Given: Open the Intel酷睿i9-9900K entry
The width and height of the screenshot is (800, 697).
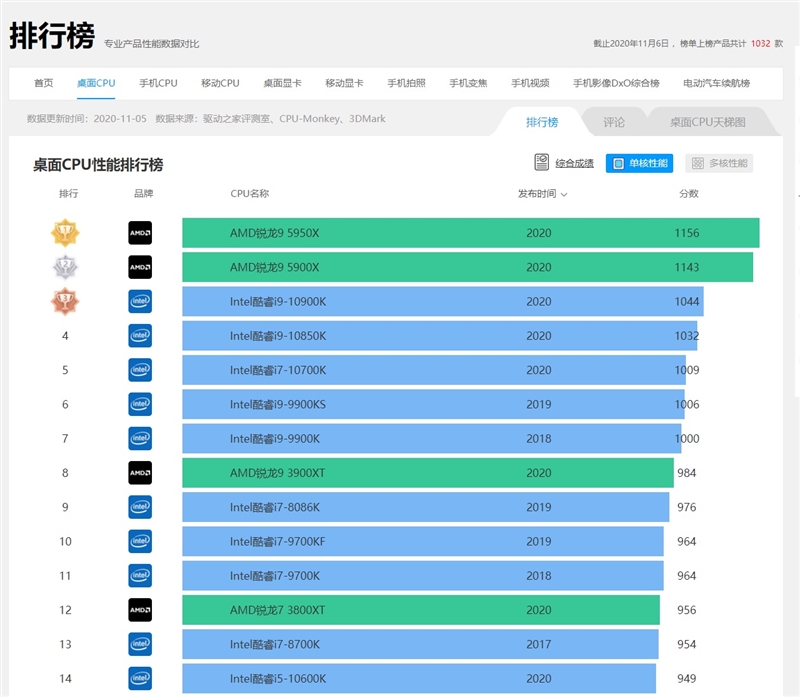Looking at the screenshot, I should pyautogui.click(x=432, y=438).
